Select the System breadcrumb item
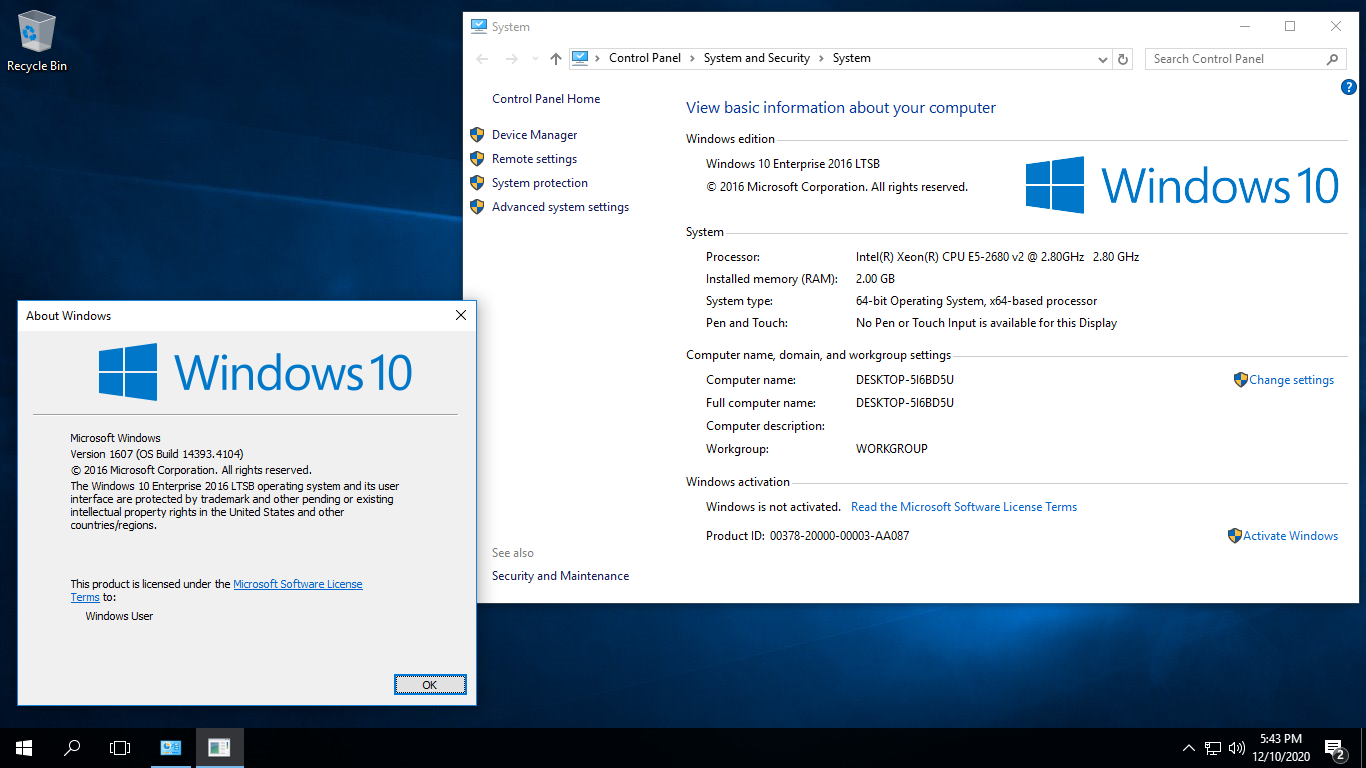 (852, 58)
